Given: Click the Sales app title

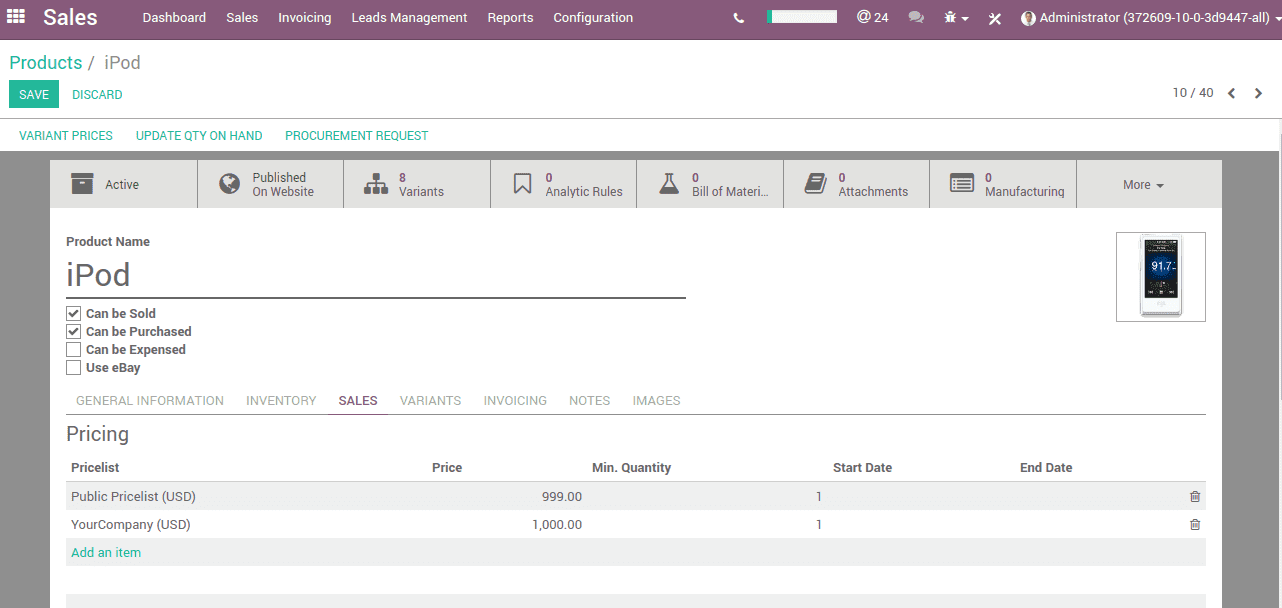Looking at the screenshot, I should (70, 17).
